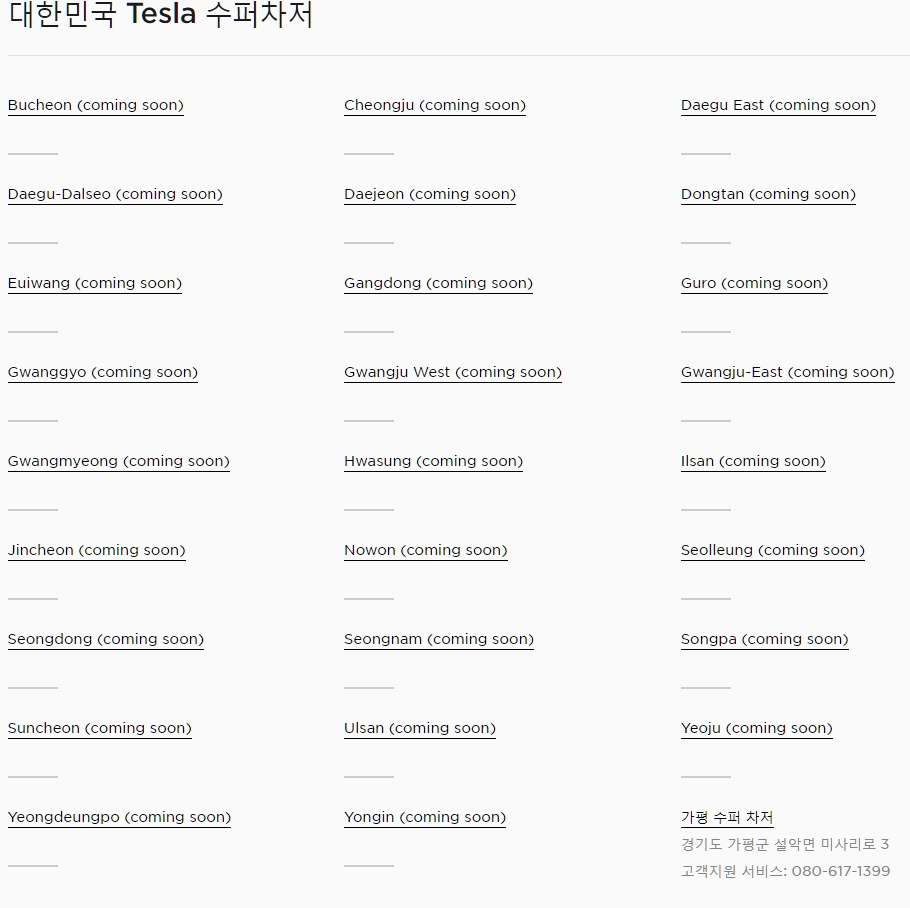The height and width of the screenshot is (908, 910).
Task: Select Gwangmyeong (coming soon) supercharger
Action: (x=119, y=462)
